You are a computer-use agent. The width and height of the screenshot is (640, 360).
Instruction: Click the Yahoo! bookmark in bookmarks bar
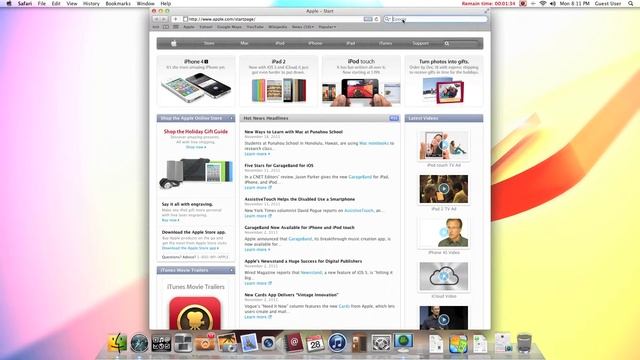coord(206,27)
